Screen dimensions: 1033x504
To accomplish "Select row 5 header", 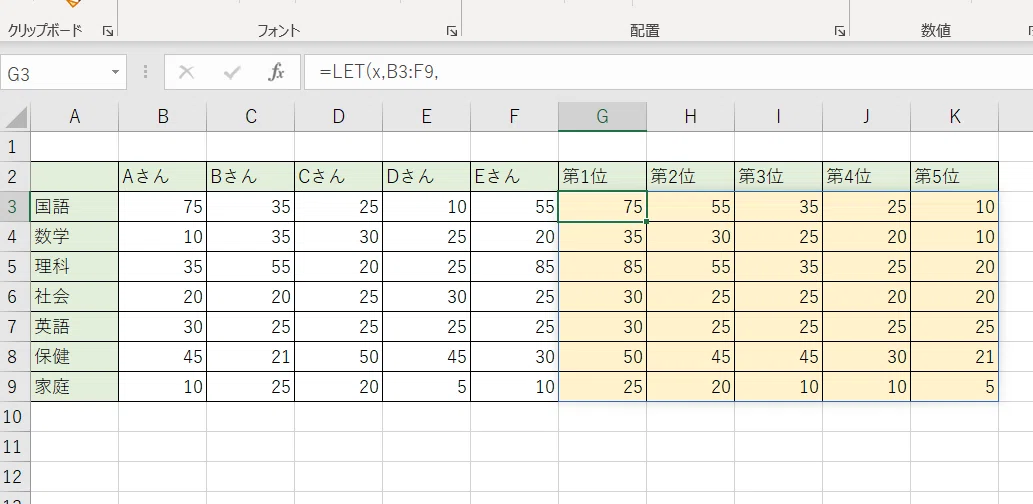I will (15, 267).
